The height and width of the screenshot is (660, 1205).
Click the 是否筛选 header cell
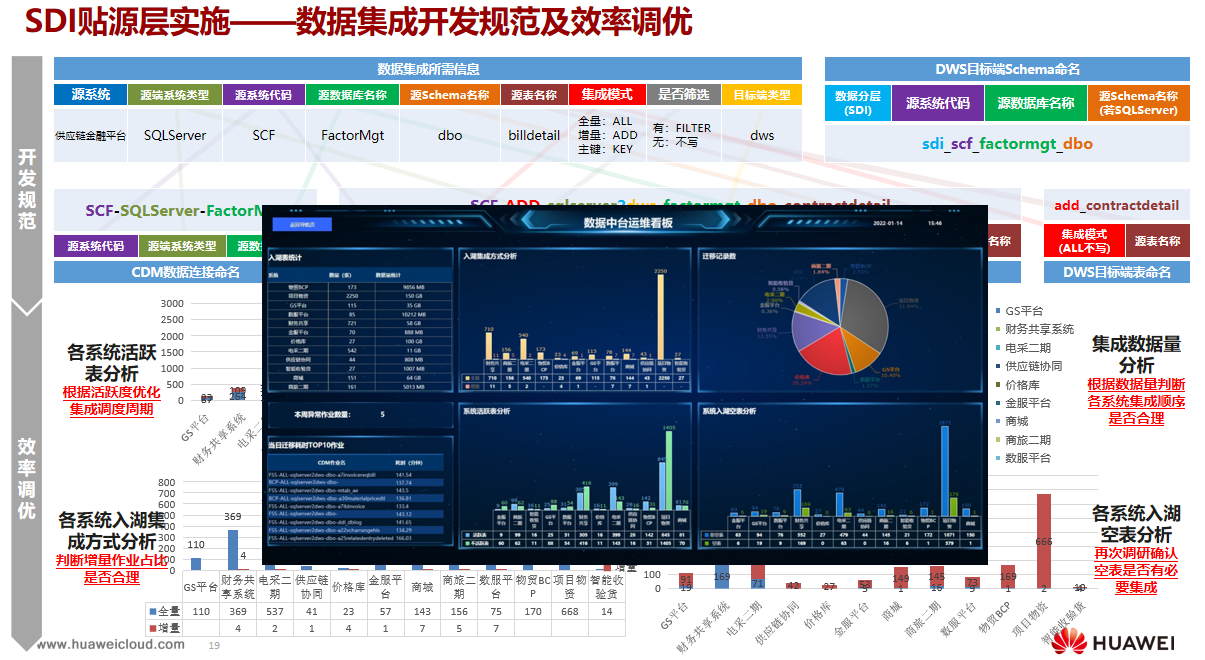684,95
